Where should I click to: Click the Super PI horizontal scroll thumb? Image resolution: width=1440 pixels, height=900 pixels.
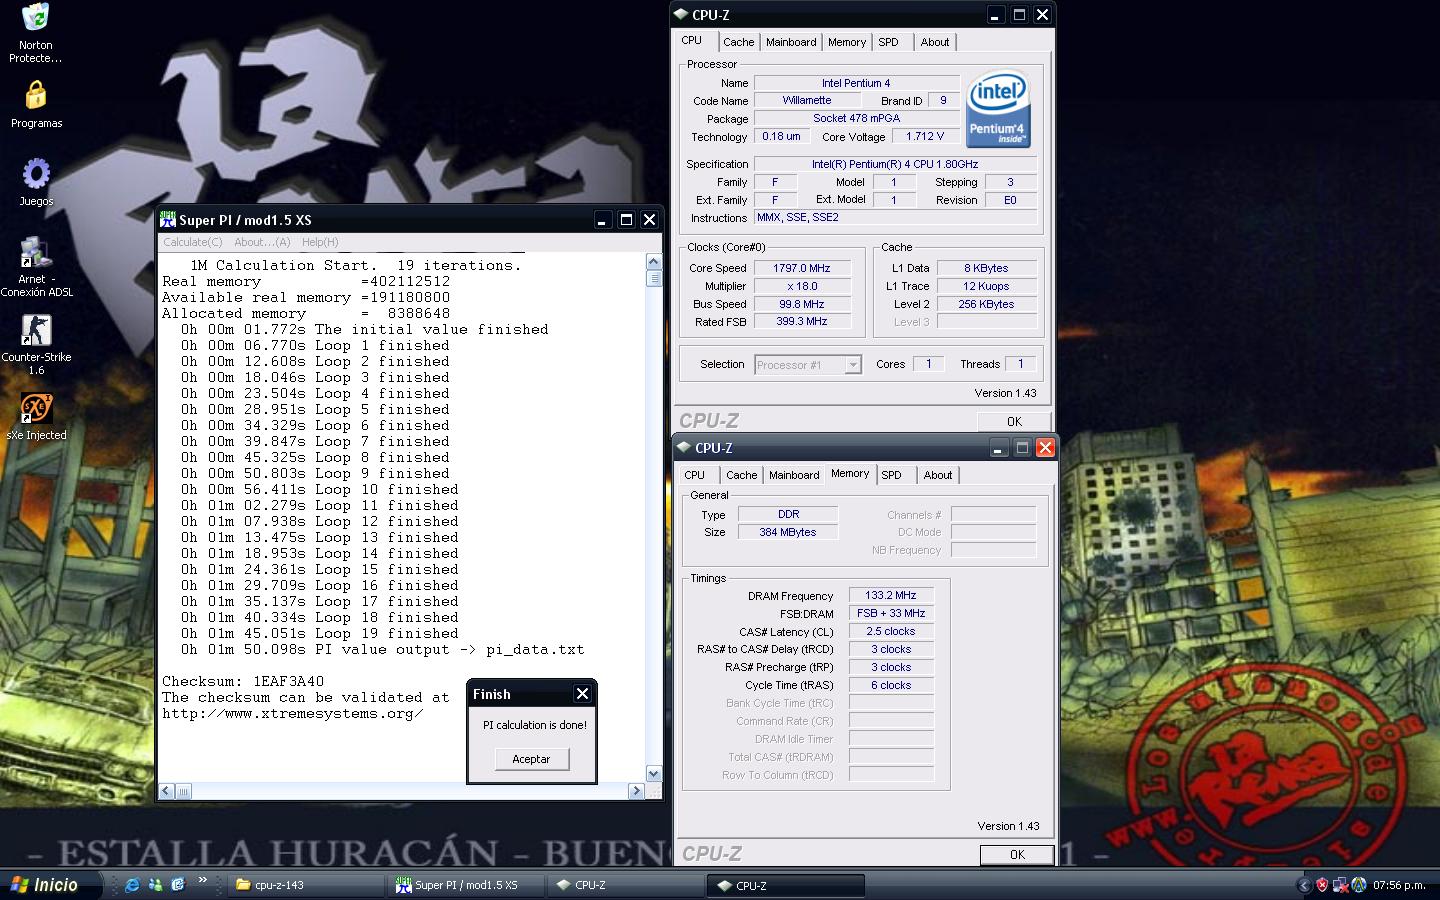(184, 790)
